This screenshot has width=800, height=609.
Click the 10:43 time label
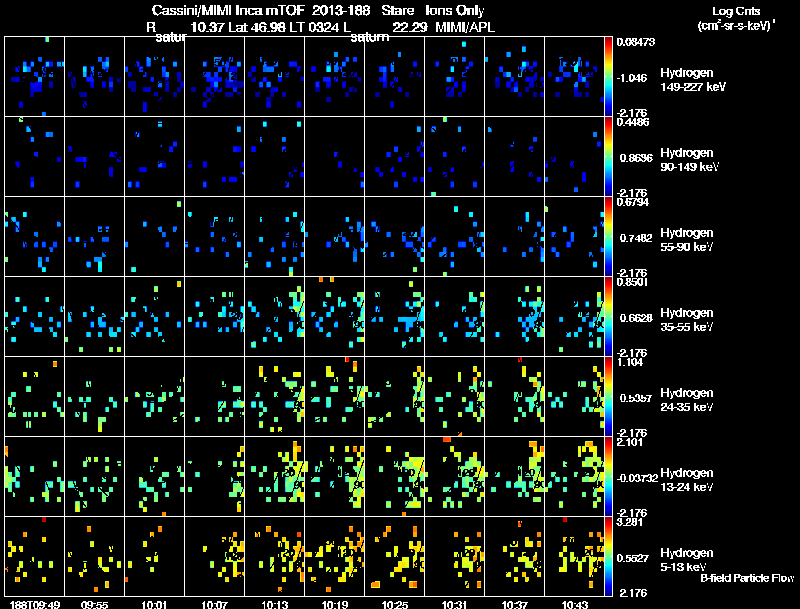[x=575, y=604]
